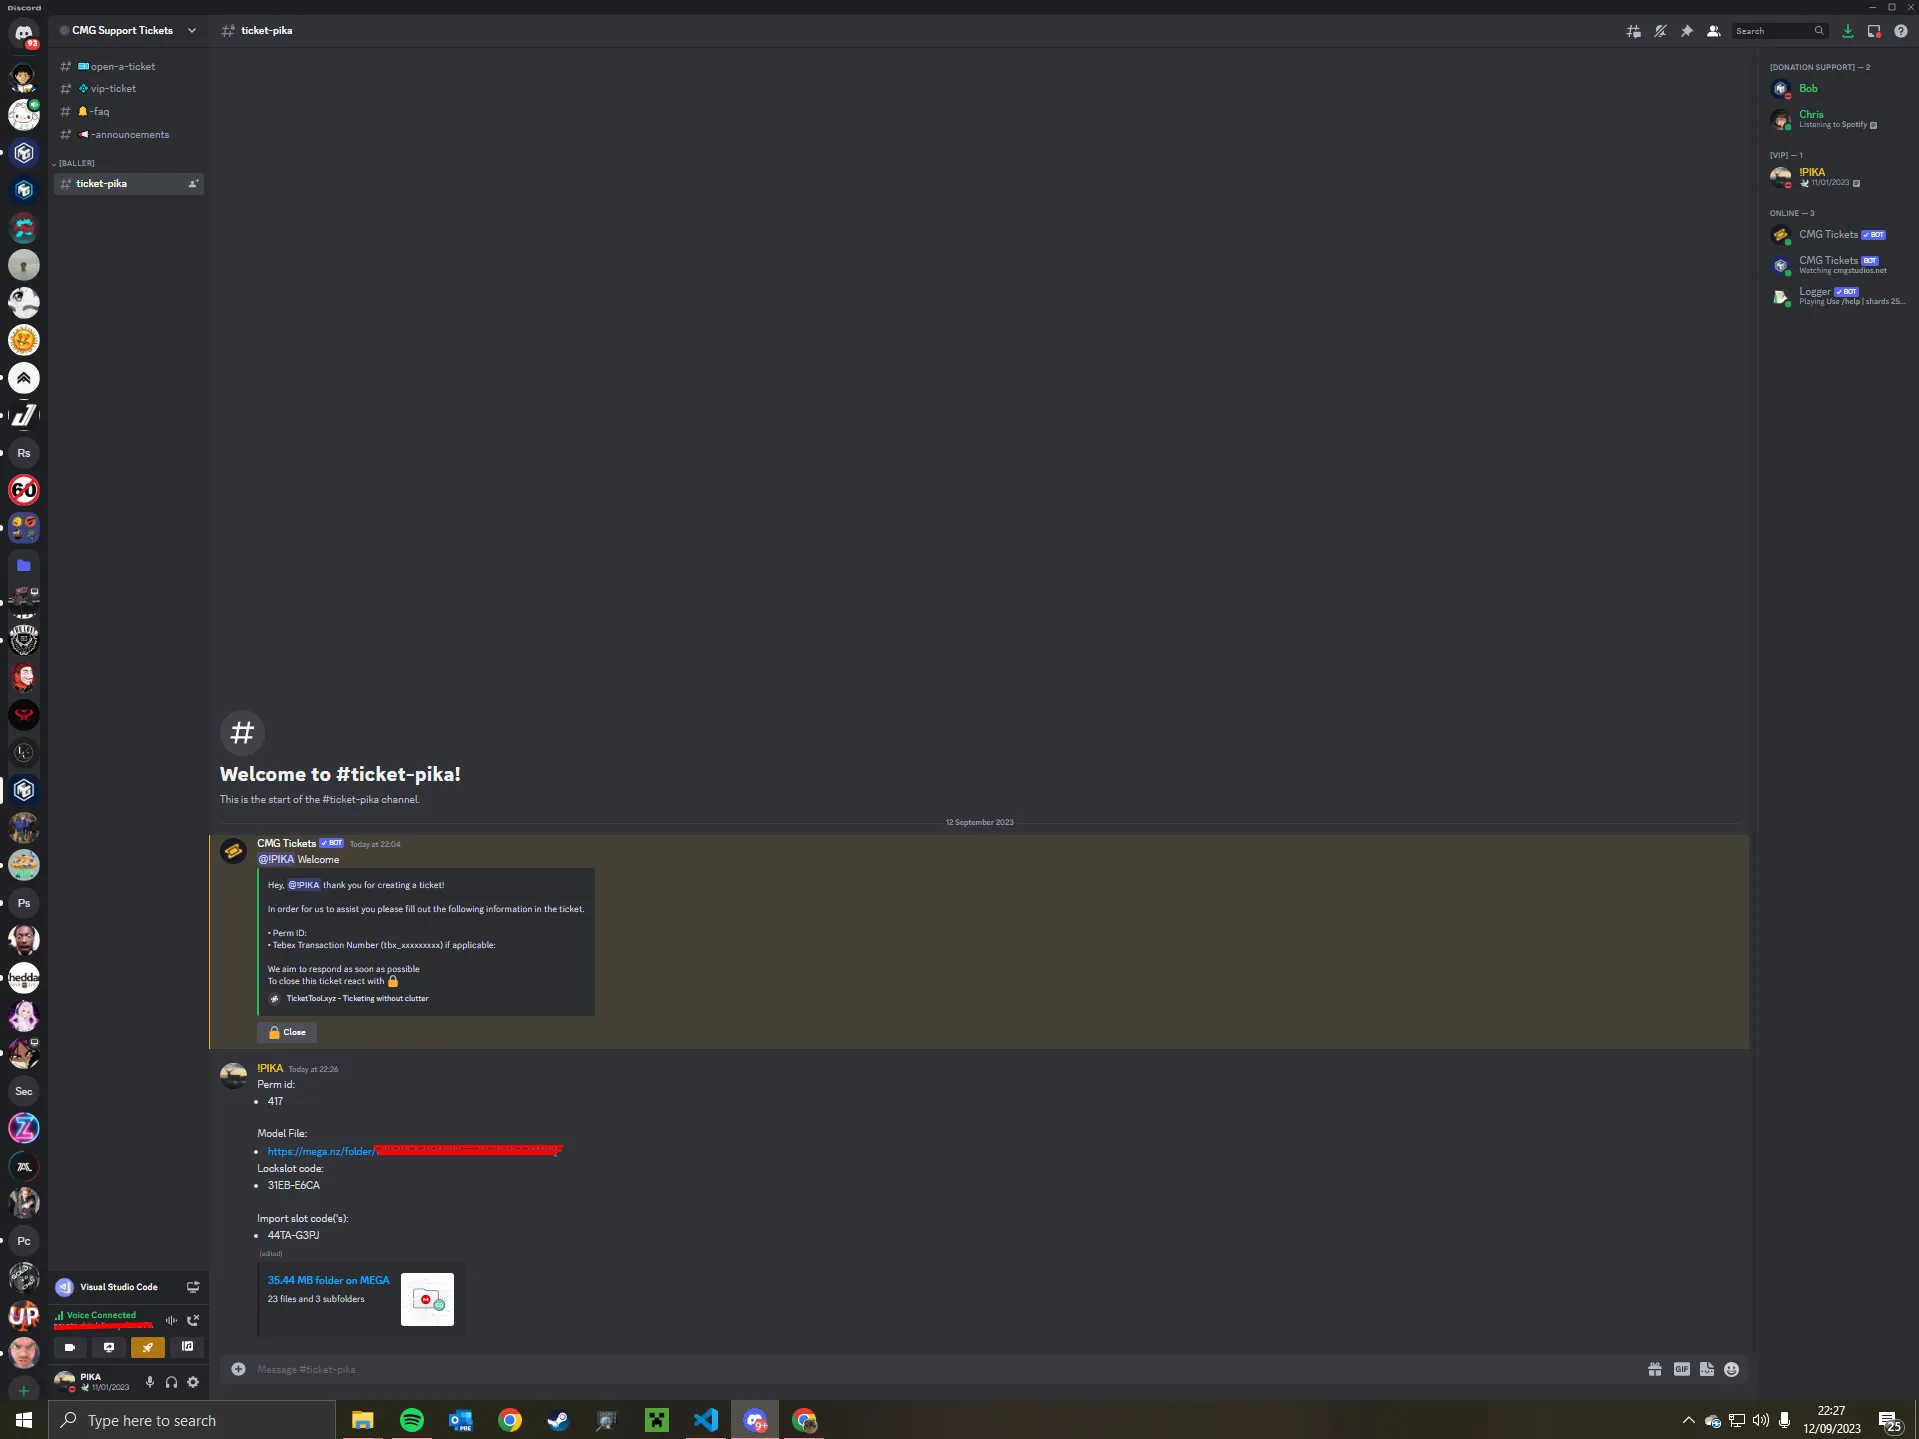Disconnect from the voice call
Viewport: 1919px width, 1439px height.
click(193, 1320)
